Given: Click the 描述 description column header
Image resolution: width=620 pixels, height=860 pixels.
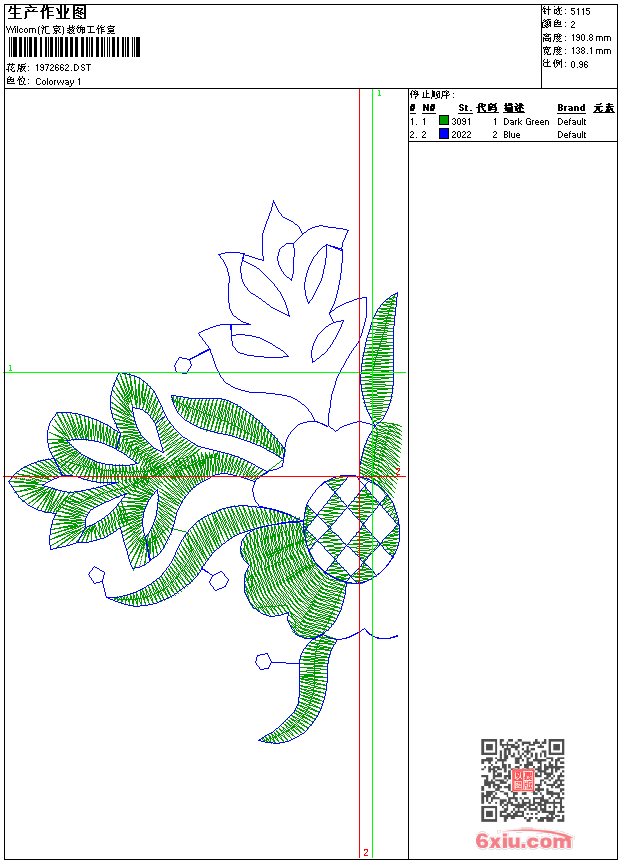Looking at the screenshot, I should 514,108.
